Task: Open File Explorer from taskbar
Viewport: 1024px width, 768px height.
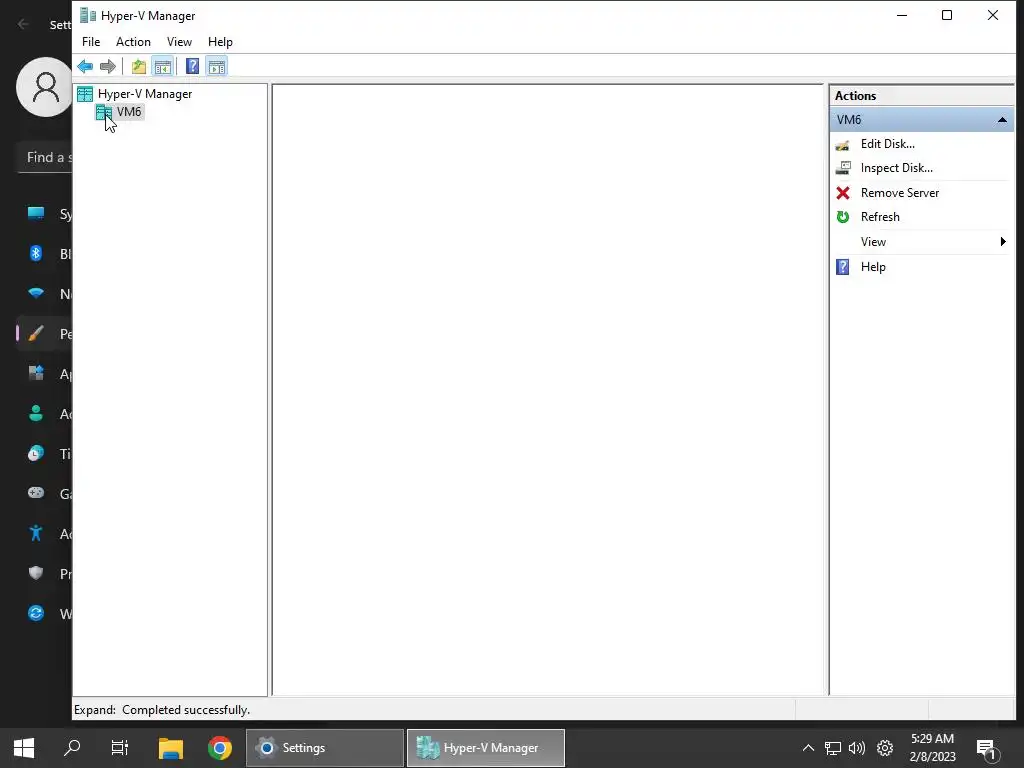Action: click(170, 748)
